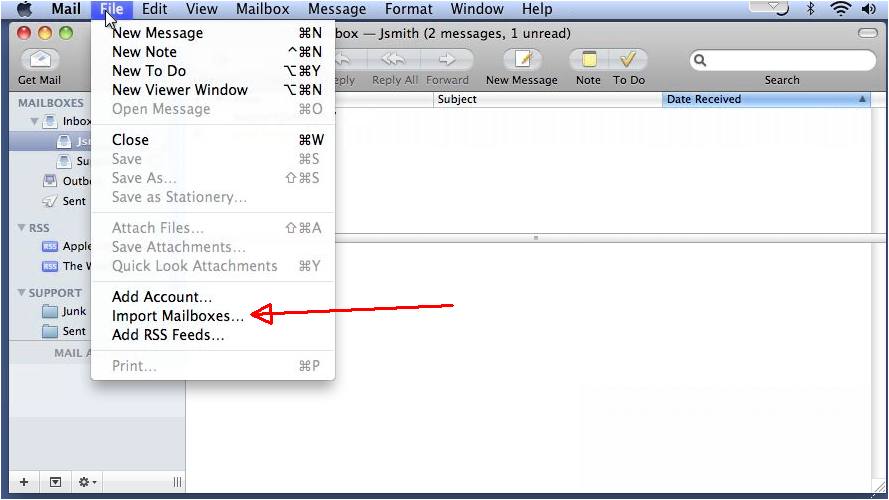Click inside the Search field

tap(782, 60)
